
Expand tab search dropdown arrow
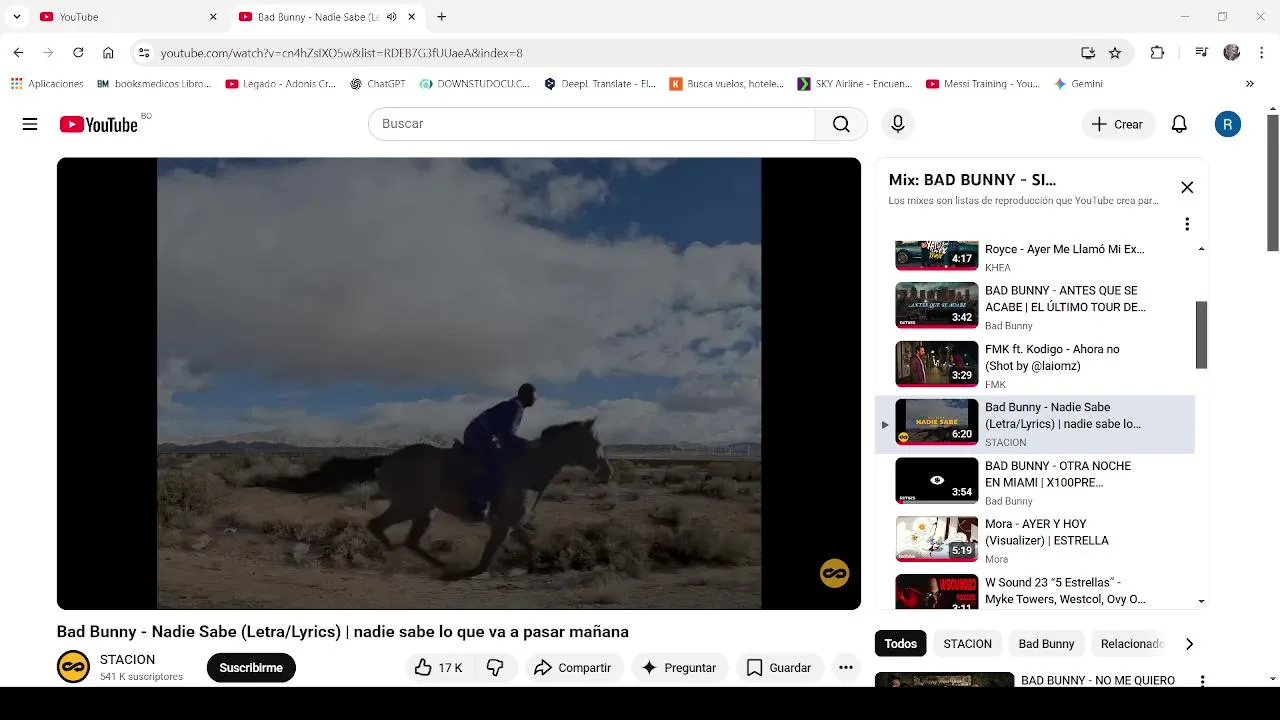16,17
